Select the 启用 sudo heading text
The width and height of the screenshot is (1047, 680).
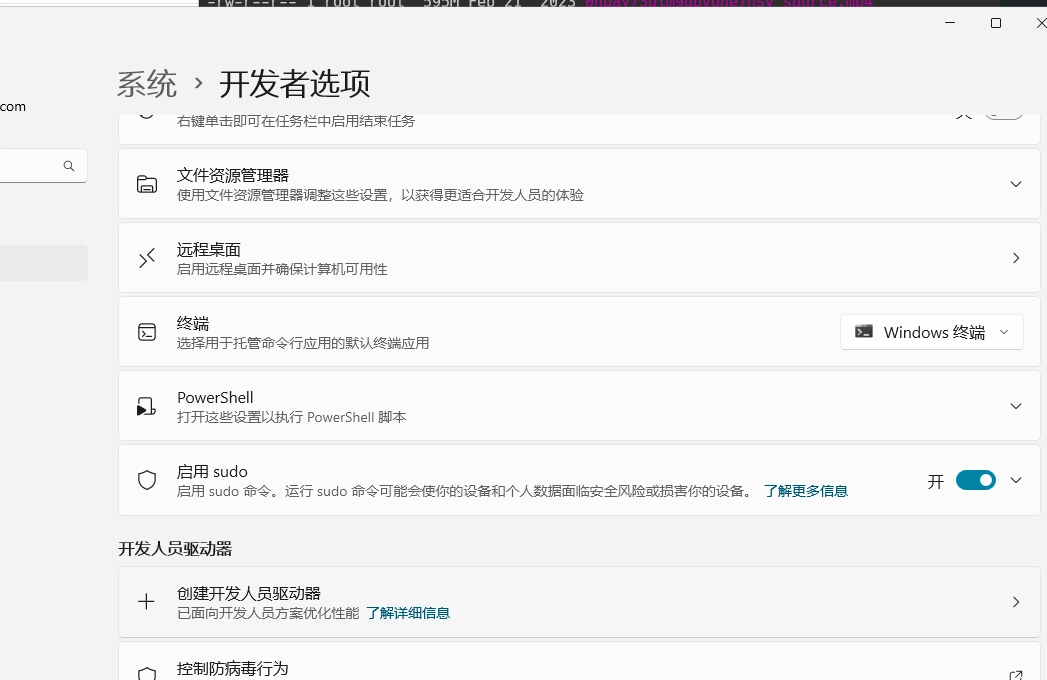click(x=212, y=472)
